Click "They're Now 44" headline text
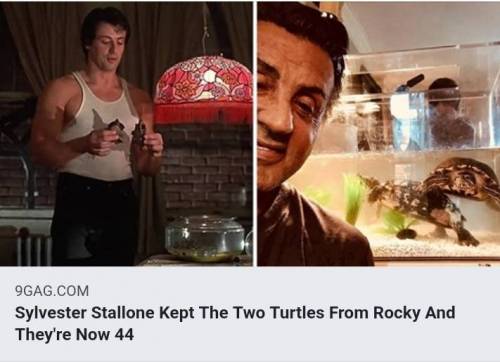Image resolution: width=500 pixels, height=362 pixels. [x=74, y=334]
